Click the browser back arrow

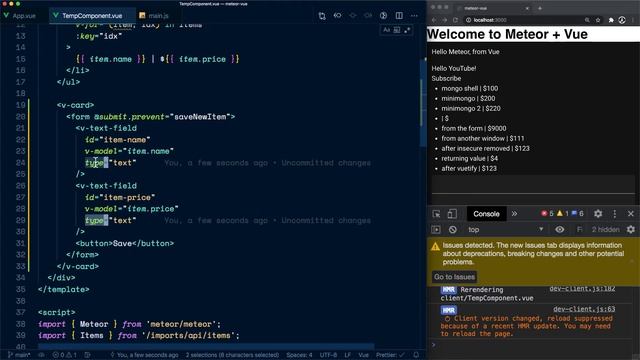pyautogui.click(x=434, y=20)
